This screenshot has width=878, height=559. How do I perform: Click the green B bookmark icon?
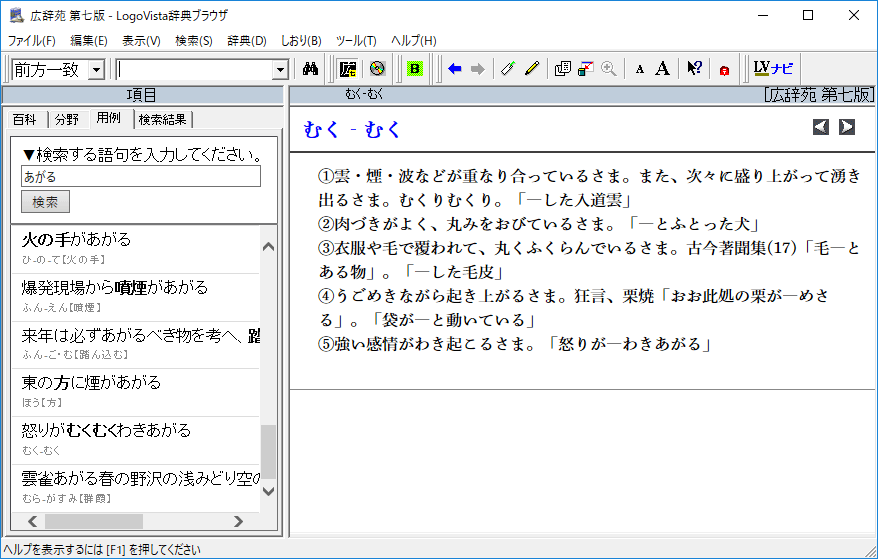(x=415, y=69)
